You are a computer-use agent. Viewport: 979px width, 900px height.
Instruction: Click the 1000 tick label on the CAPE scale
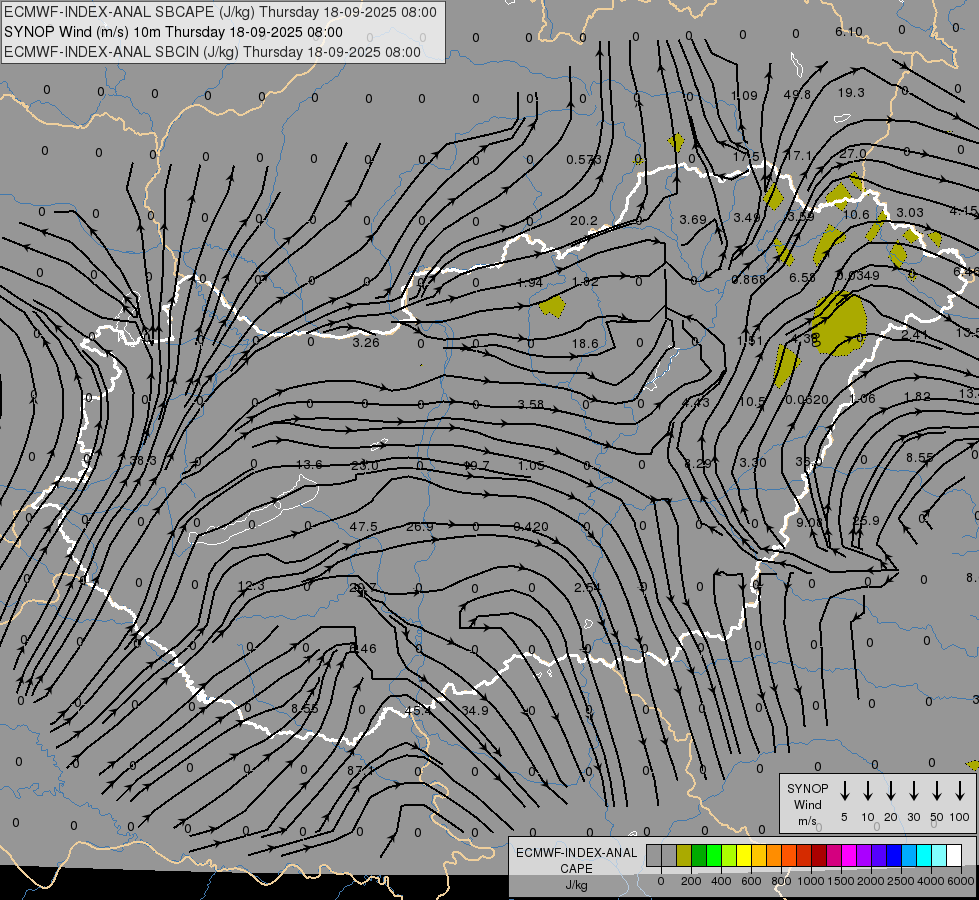coord(810,881)
